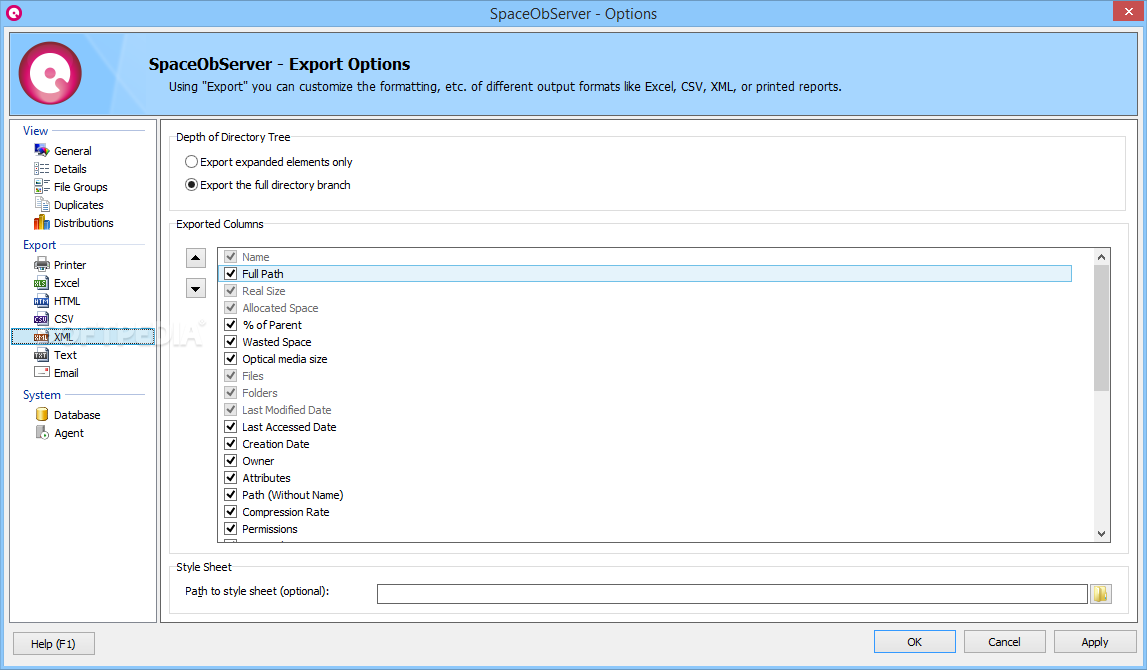Browse for style sheet folder icon
Image resolution: width=1147 pixels, height=670 pixels.
tap(1101, 594)
